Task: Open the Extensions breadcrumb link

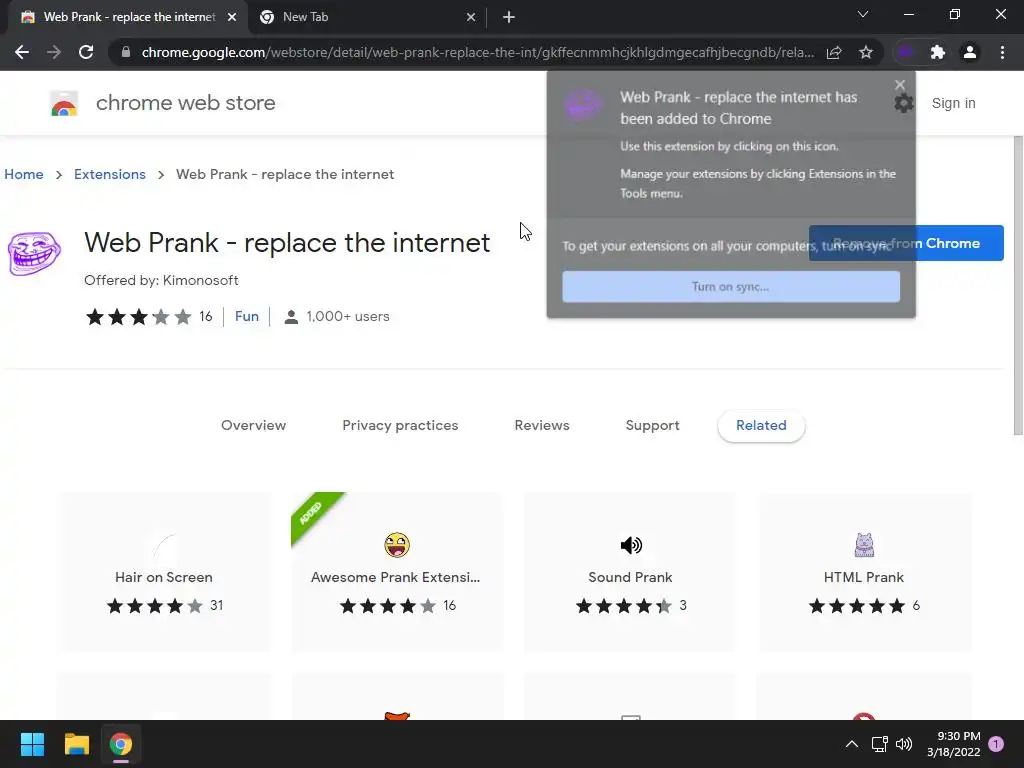Action: [110, 174]
